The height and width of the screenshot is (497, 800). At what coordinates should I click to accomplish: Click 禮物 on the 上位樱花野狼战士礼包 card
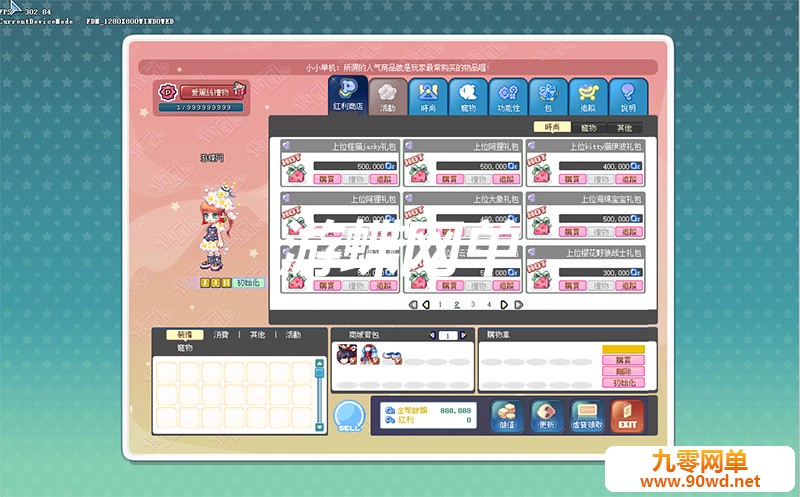pyautogui.click(x=601, y=286)
